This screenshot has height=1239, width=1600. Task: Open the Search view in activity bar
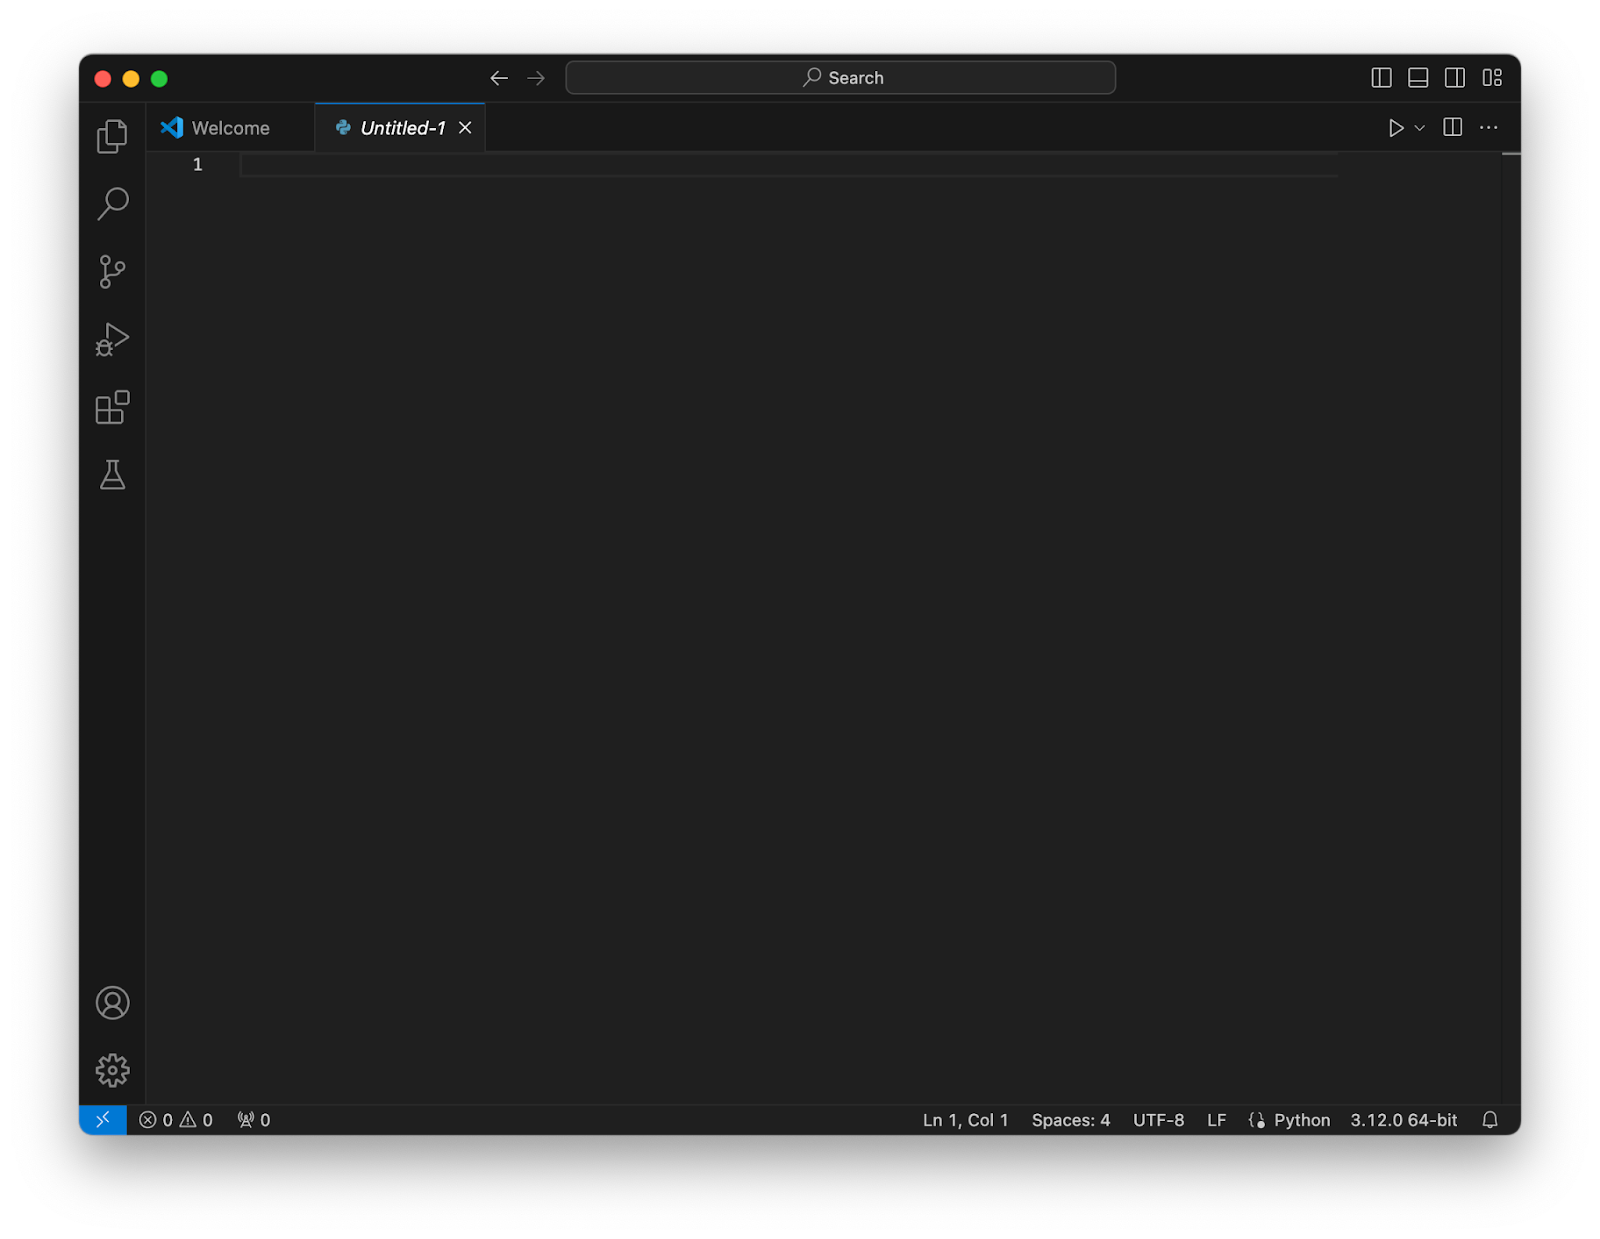coord(112,204)
